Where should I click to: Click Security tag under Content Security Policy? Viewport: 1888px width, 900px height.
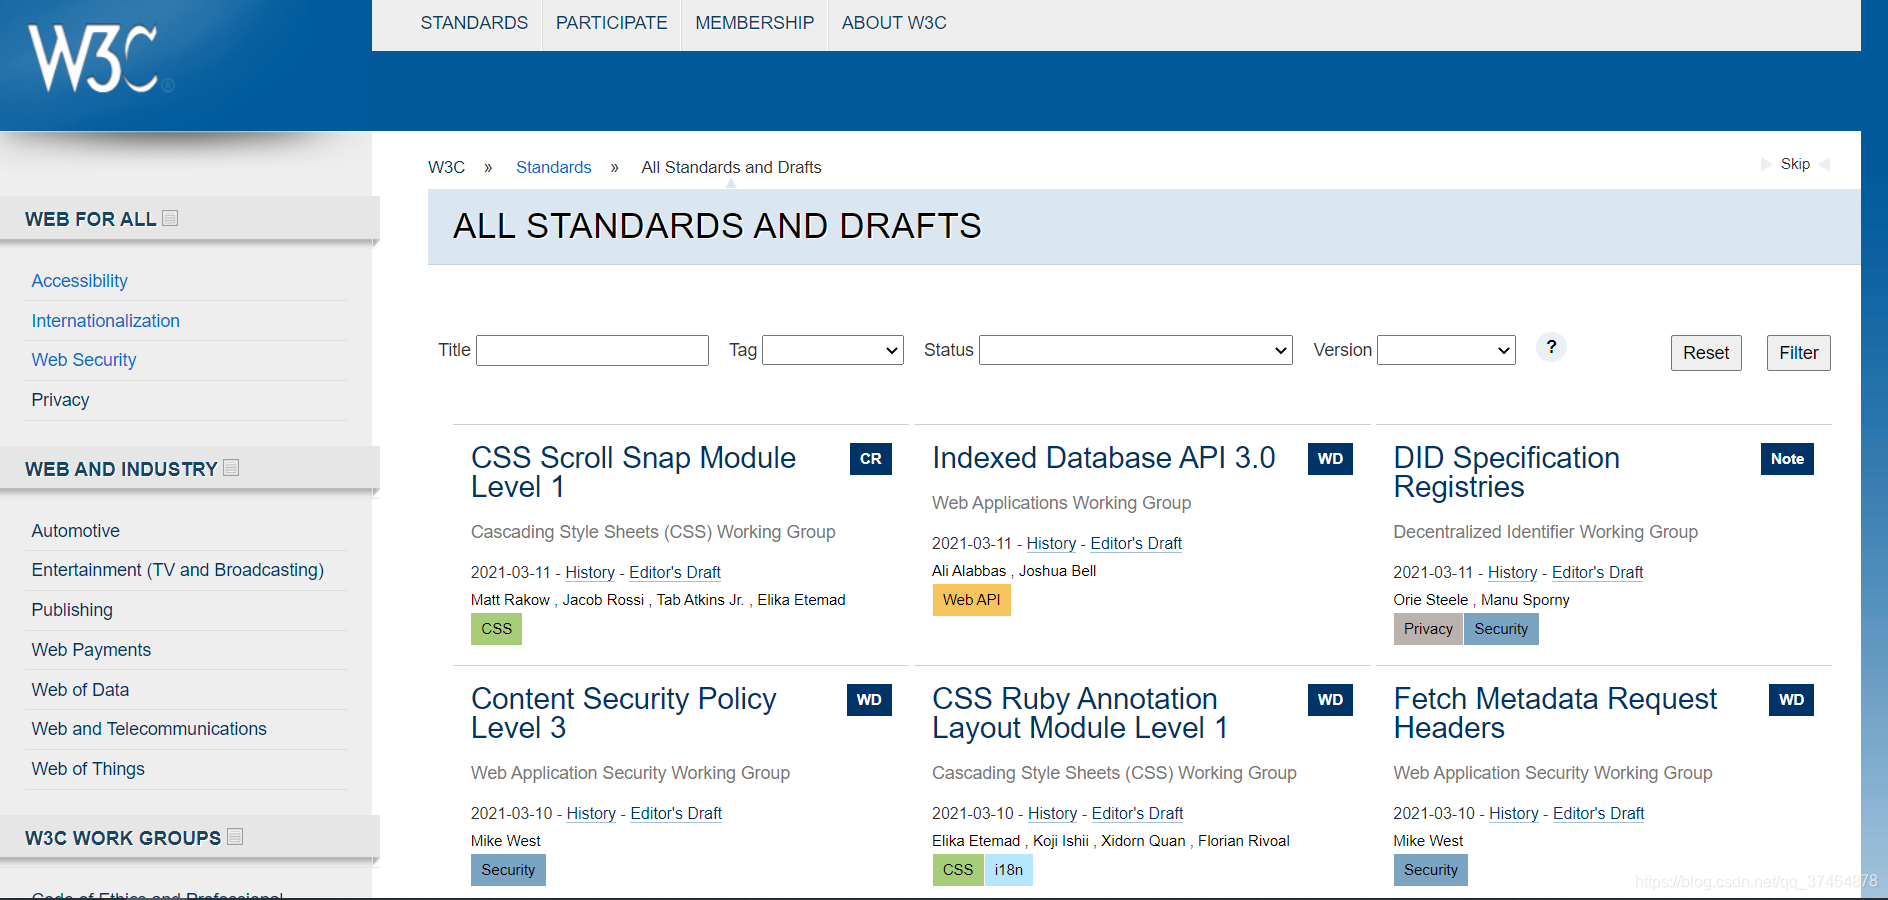pyautogui.click(x=508, y=870)
